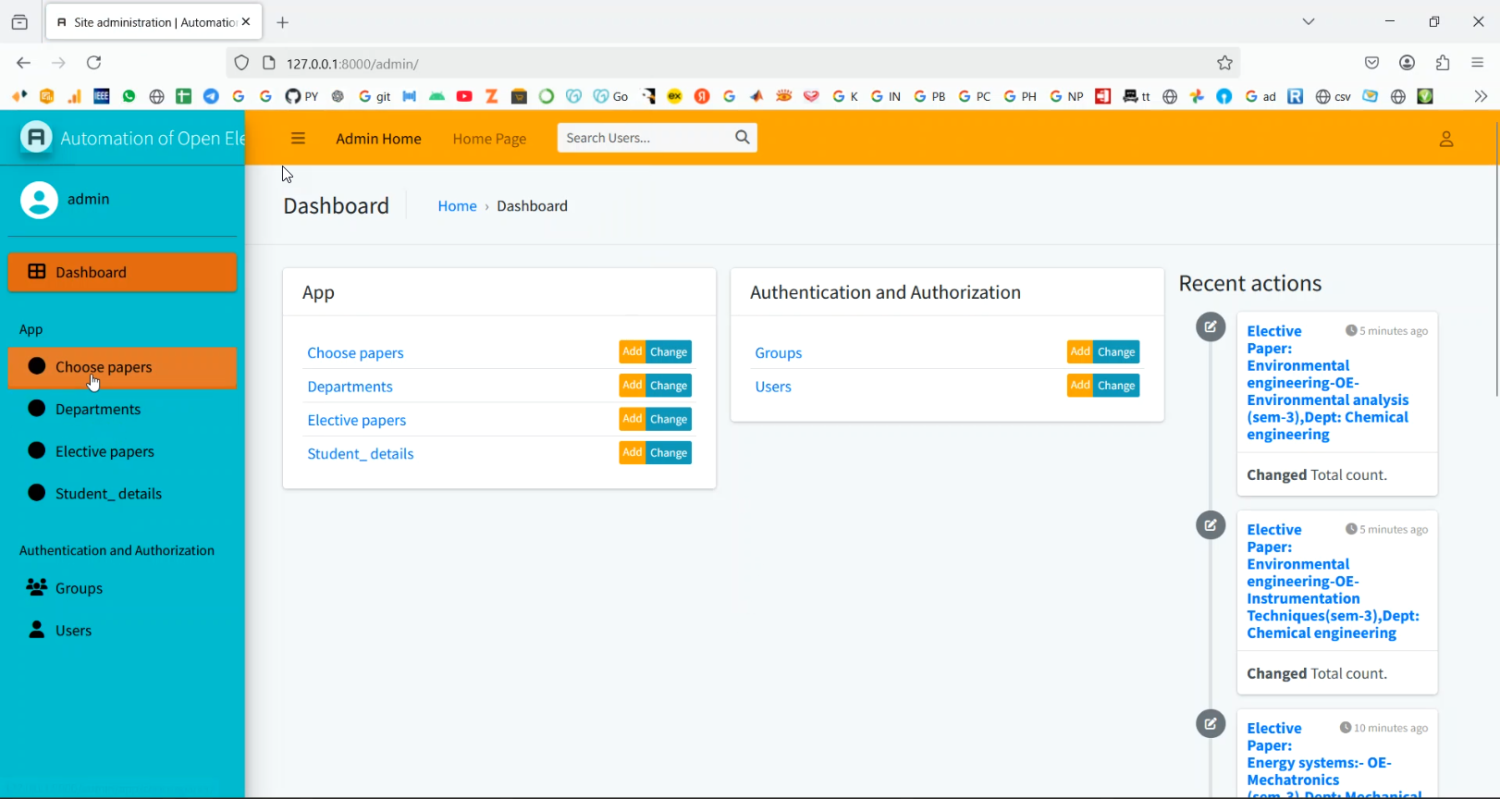Click the search magnifier icon
The width and height of the screenshot is (1500, 799).
click(742, 138)
